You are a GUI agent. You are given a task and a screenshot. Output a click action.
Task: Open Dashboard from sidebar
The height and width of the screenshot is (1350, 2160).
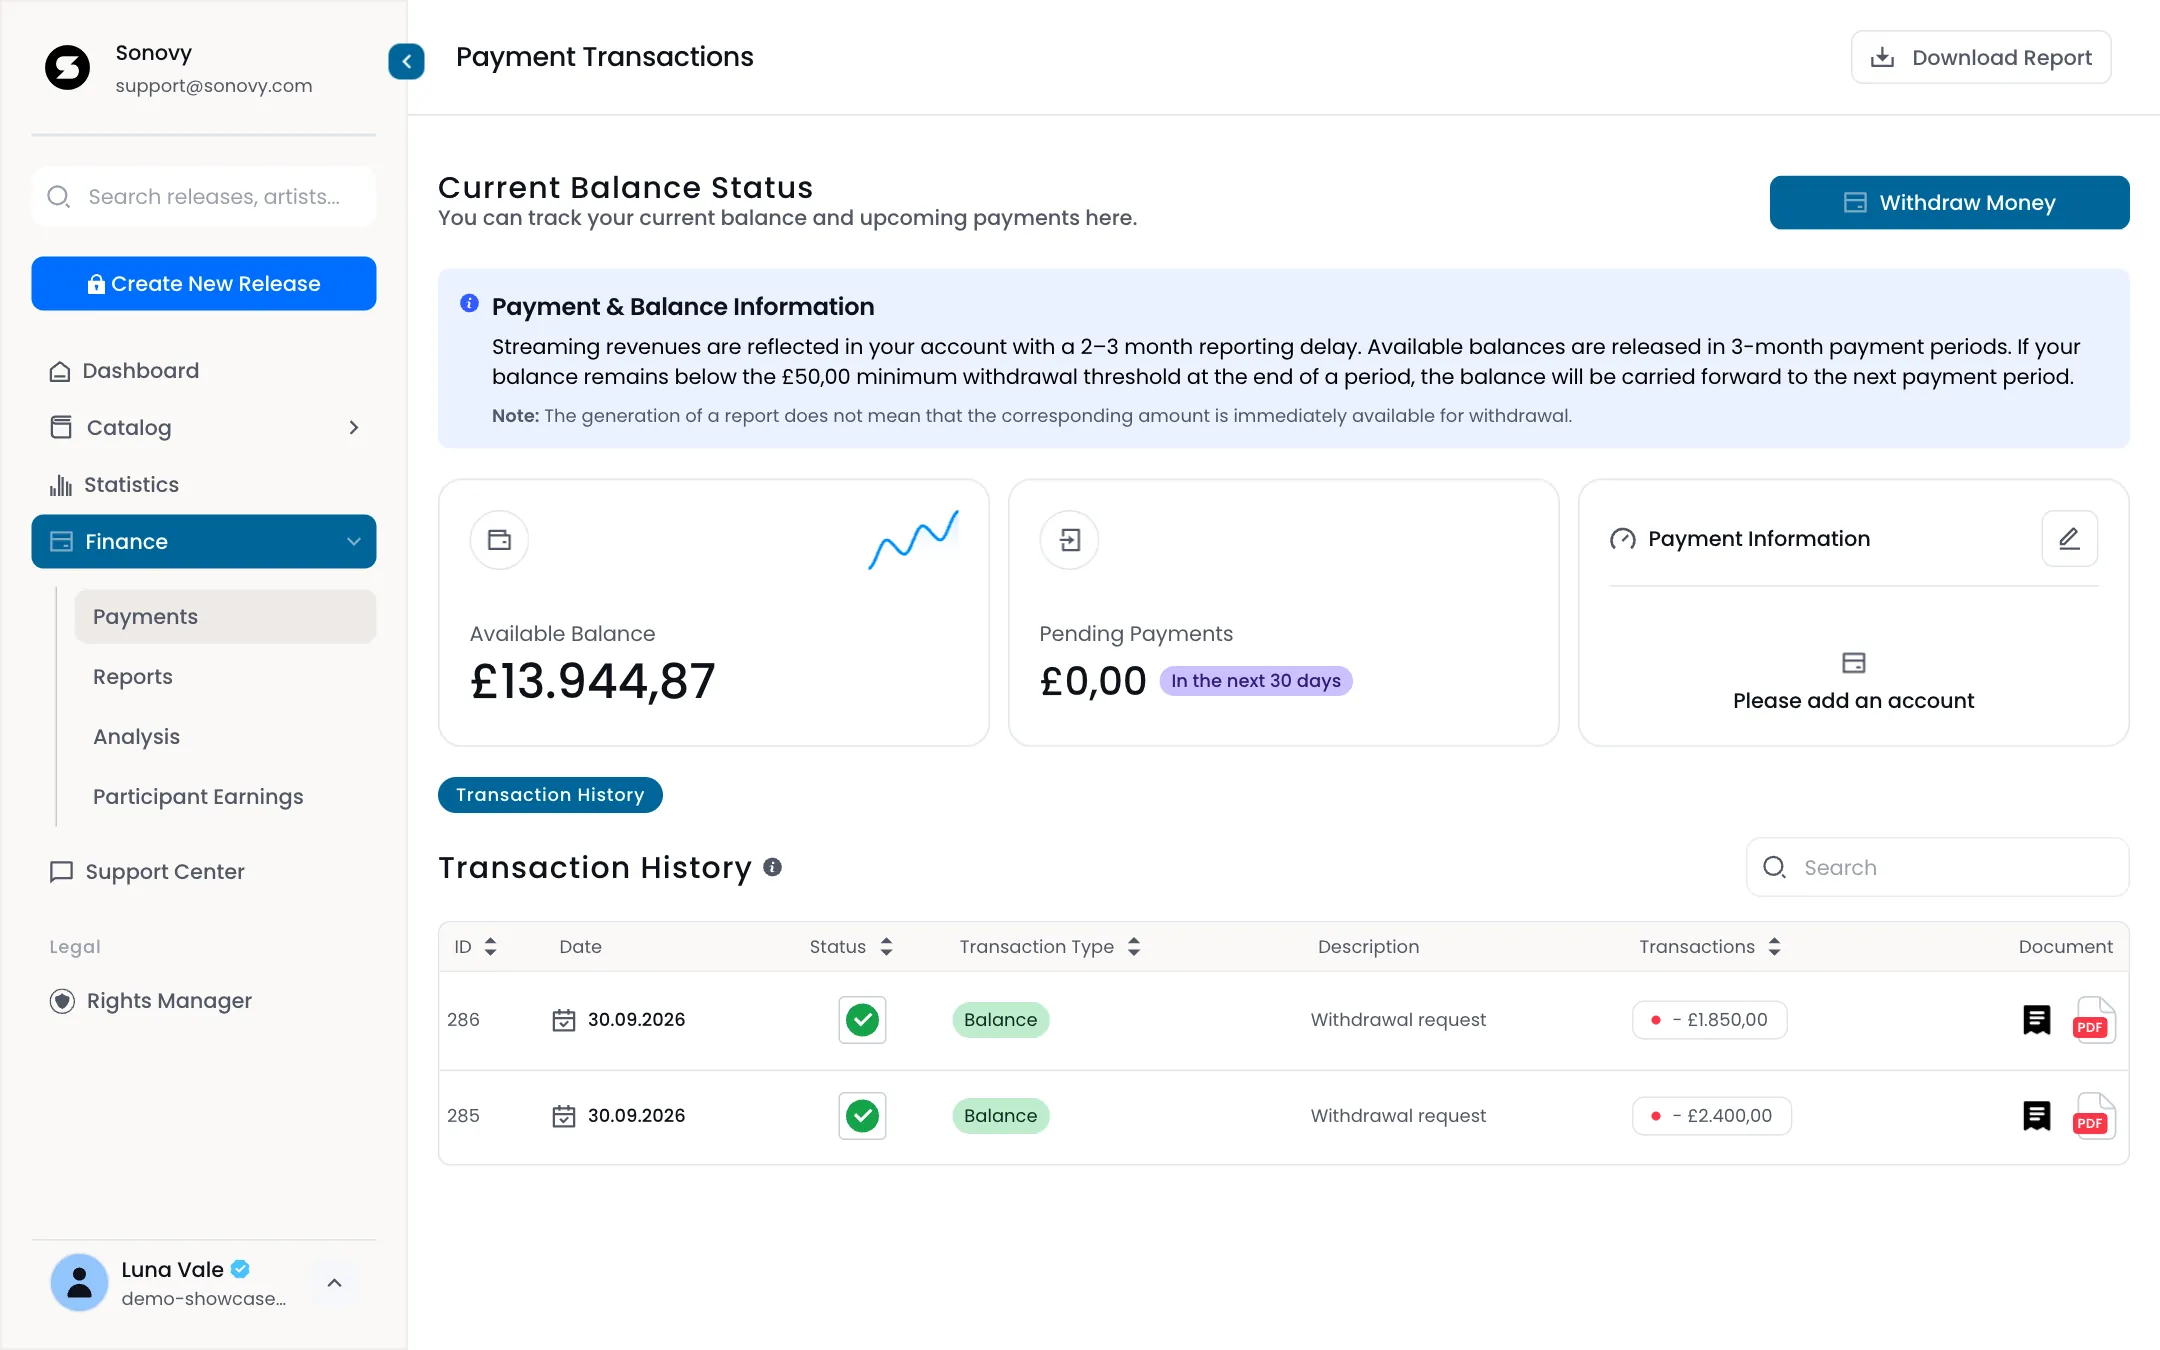204,371
